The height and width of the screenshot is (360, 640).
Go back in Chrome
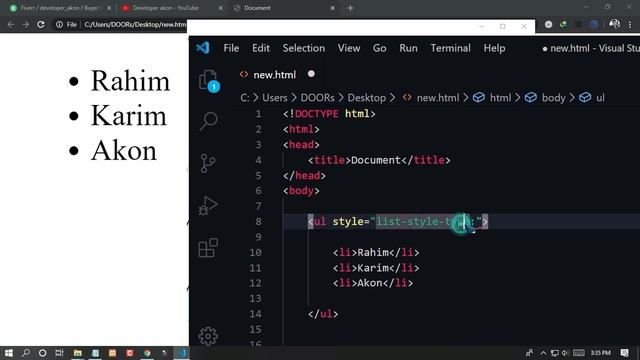tap(11, 24)
